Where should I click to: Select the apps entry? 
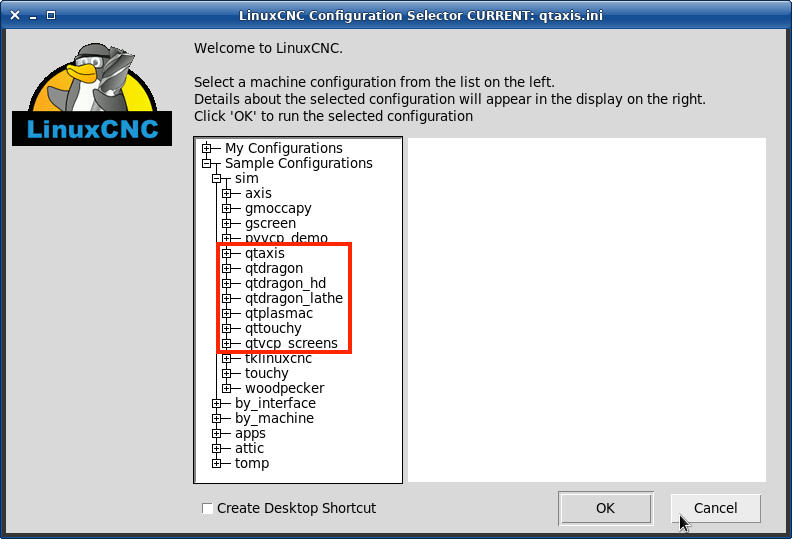pos(250,433)
